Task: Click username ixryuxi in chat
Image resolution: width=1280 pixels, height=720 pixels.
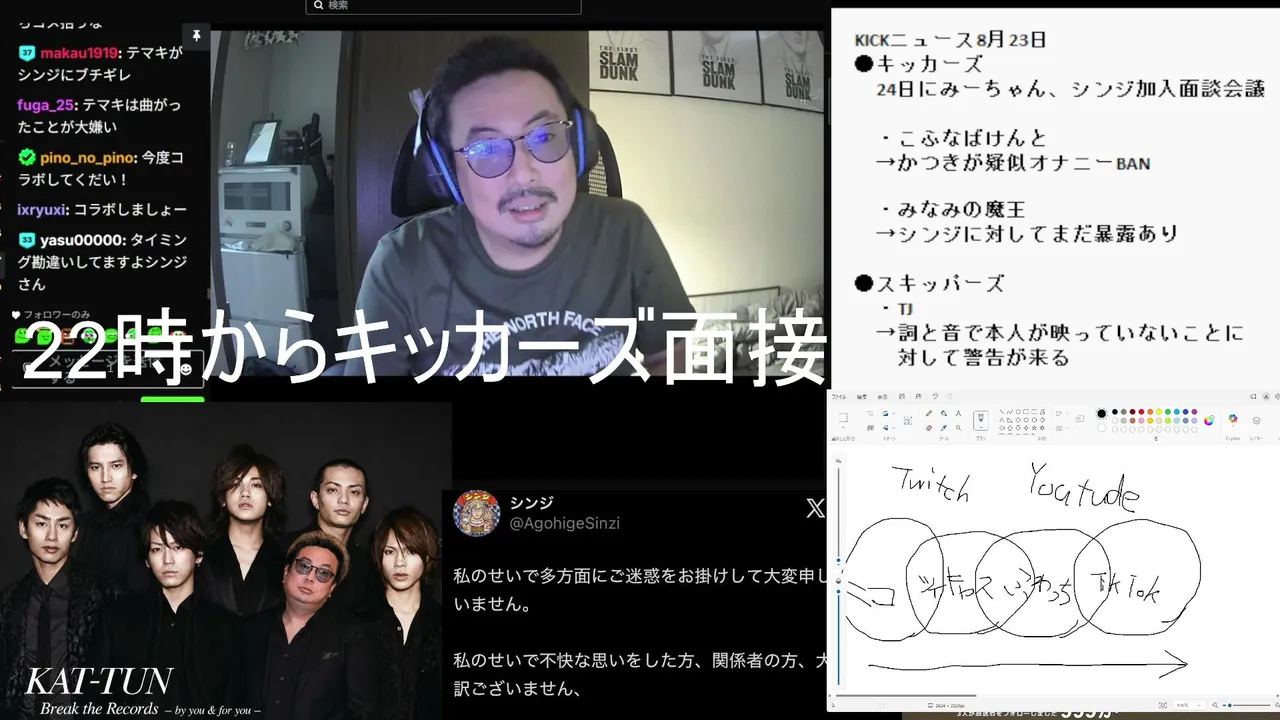Action: (x=41, y=209)
